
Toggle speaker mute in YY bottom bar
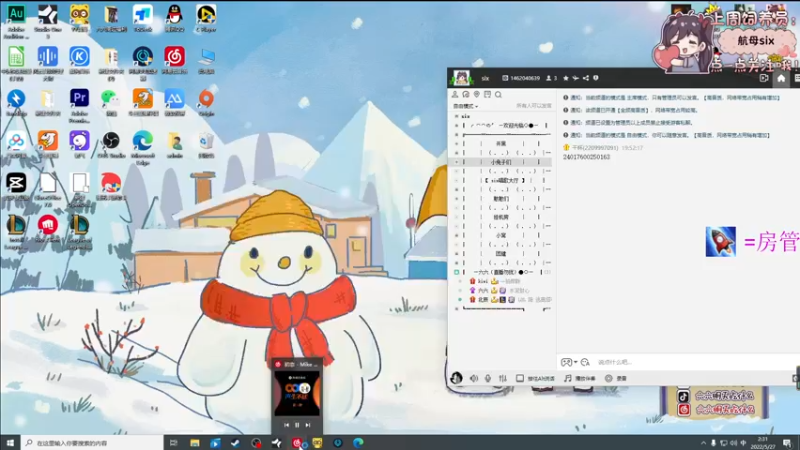(x=474, y=378)
